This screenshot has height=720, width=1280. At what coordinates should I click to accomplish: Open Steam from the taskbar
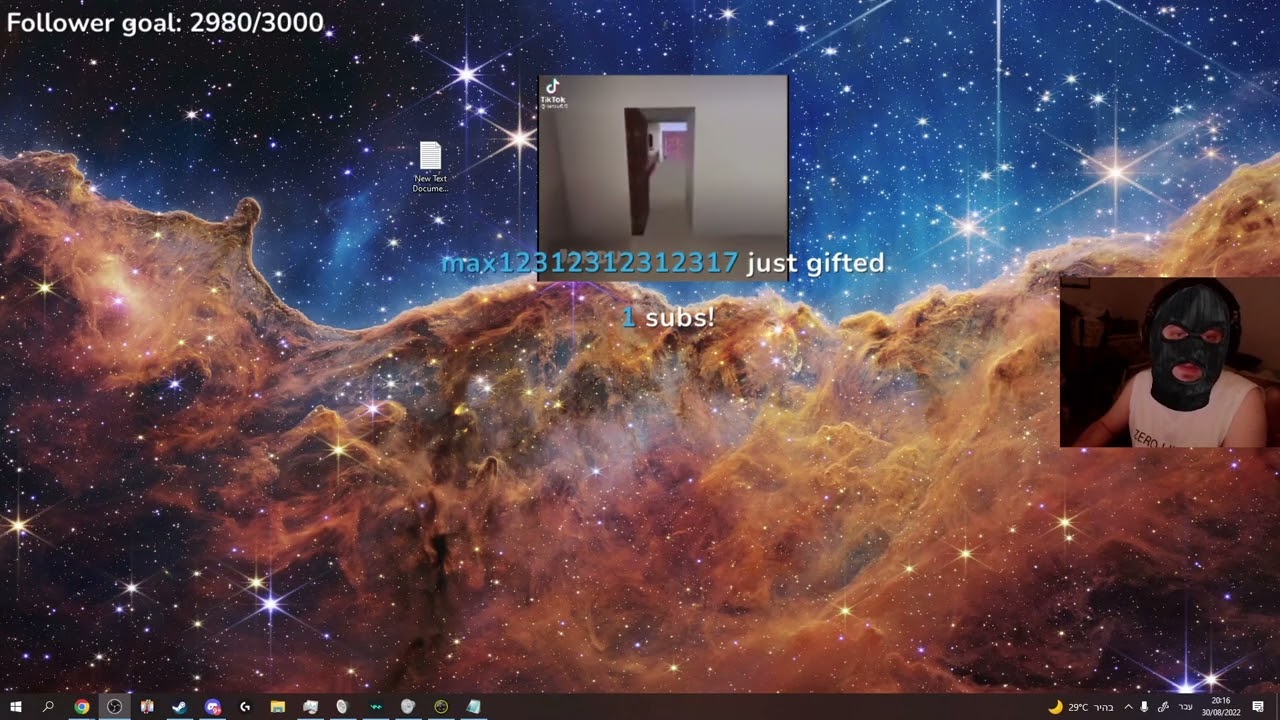(180, 707)
